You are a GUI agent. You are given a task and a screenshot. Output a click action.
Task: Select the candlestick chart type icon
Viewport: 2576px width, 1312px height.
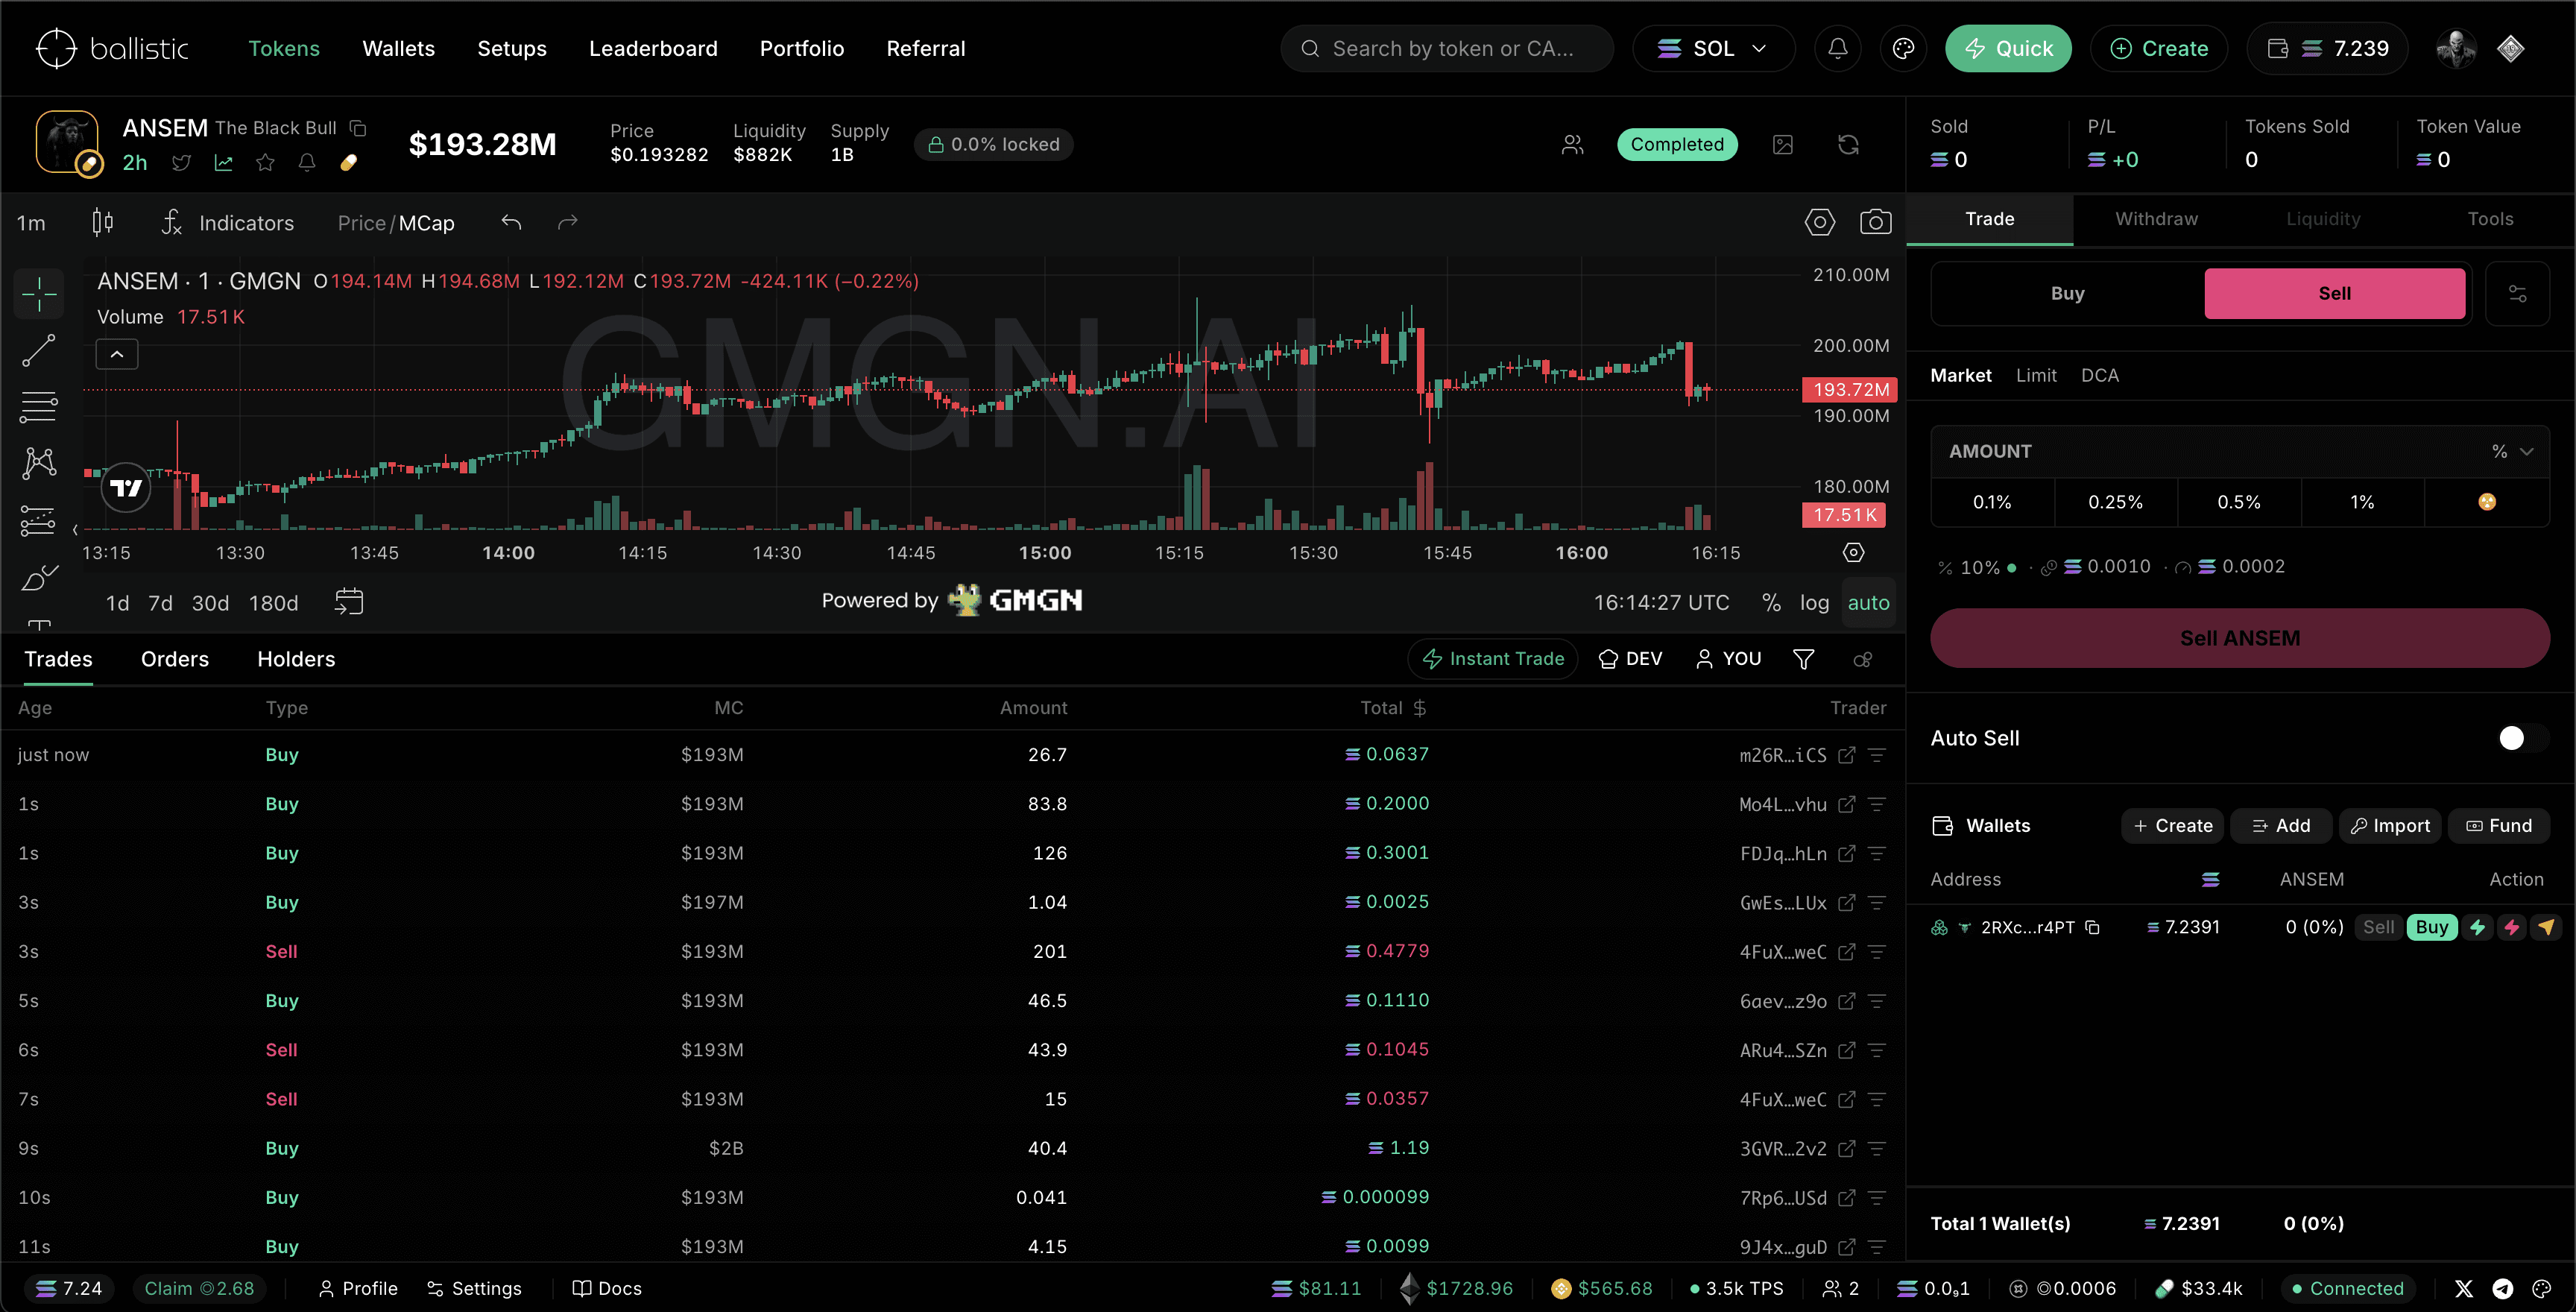(102, 222)
